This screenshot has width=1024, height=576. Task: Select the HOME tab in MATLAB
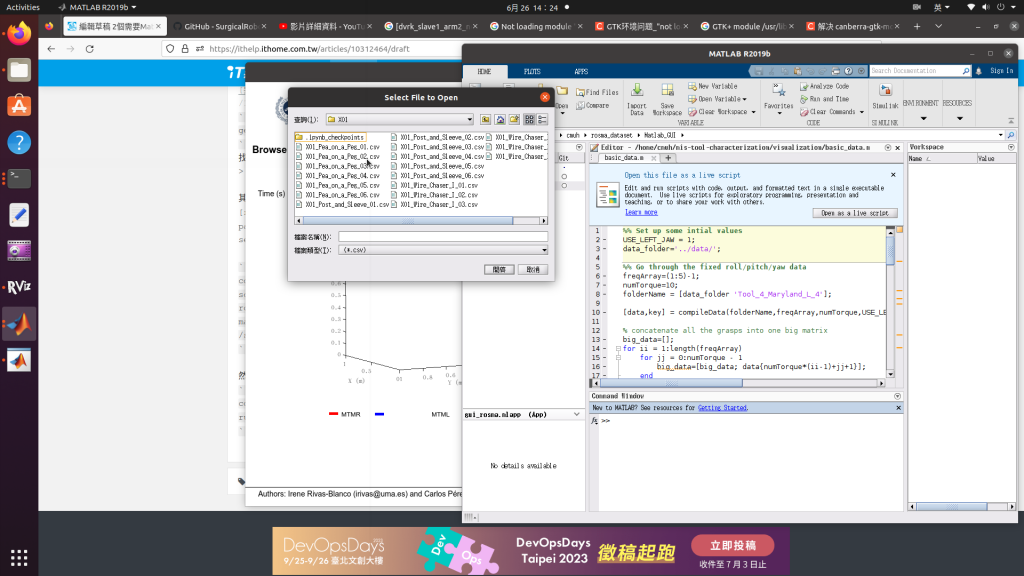pos(484,71)
